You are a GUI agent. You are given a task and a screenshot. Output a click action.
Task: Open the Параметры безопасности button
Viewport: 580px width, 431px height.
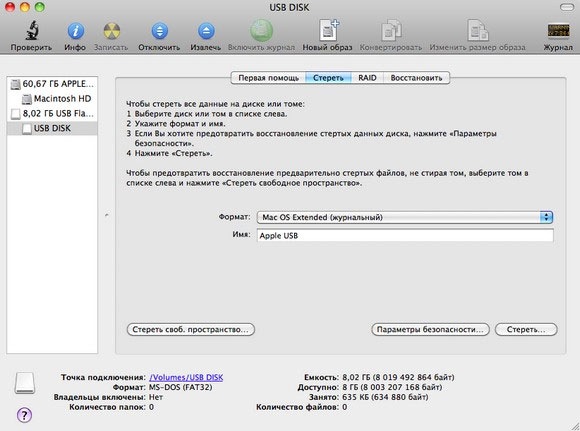tap(430, 330)
